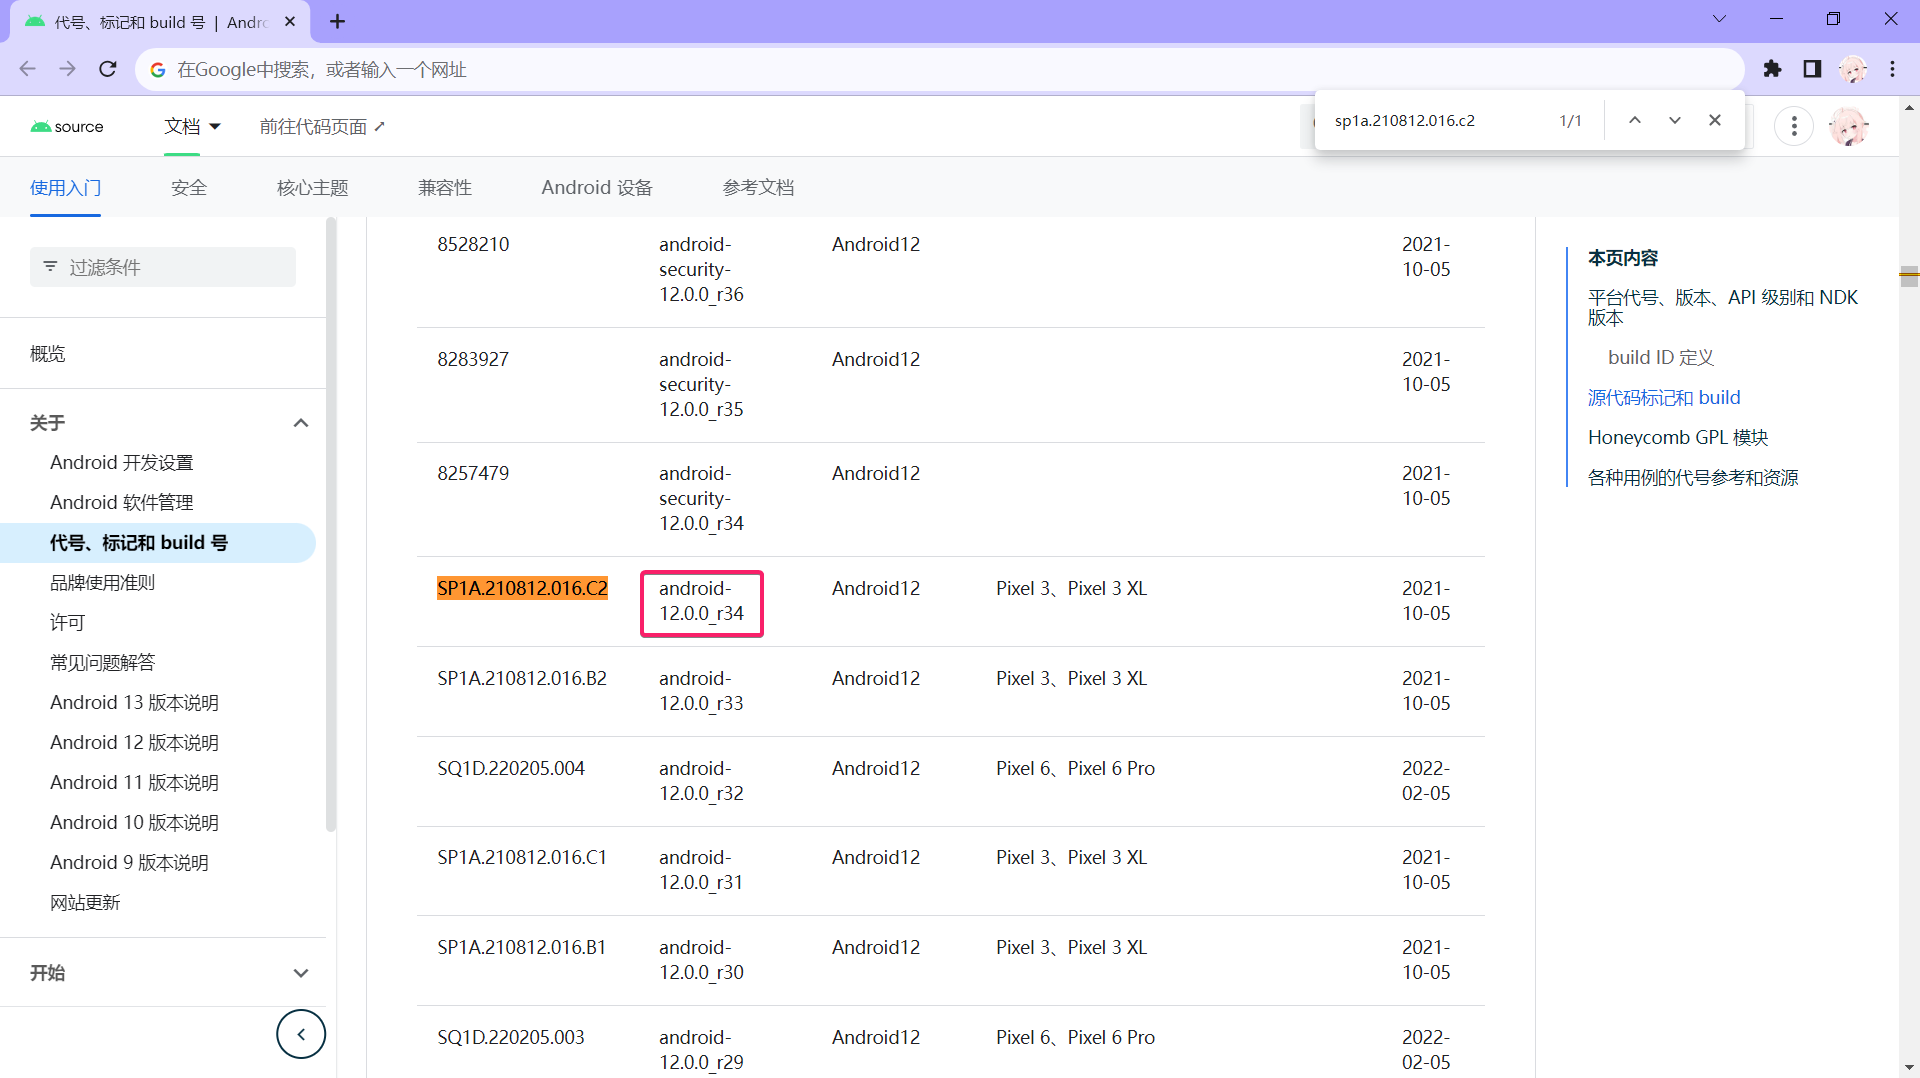This screenshot has width=1920, height=1078.
Task: Click the Android source logo
Action: pos(67,127)
